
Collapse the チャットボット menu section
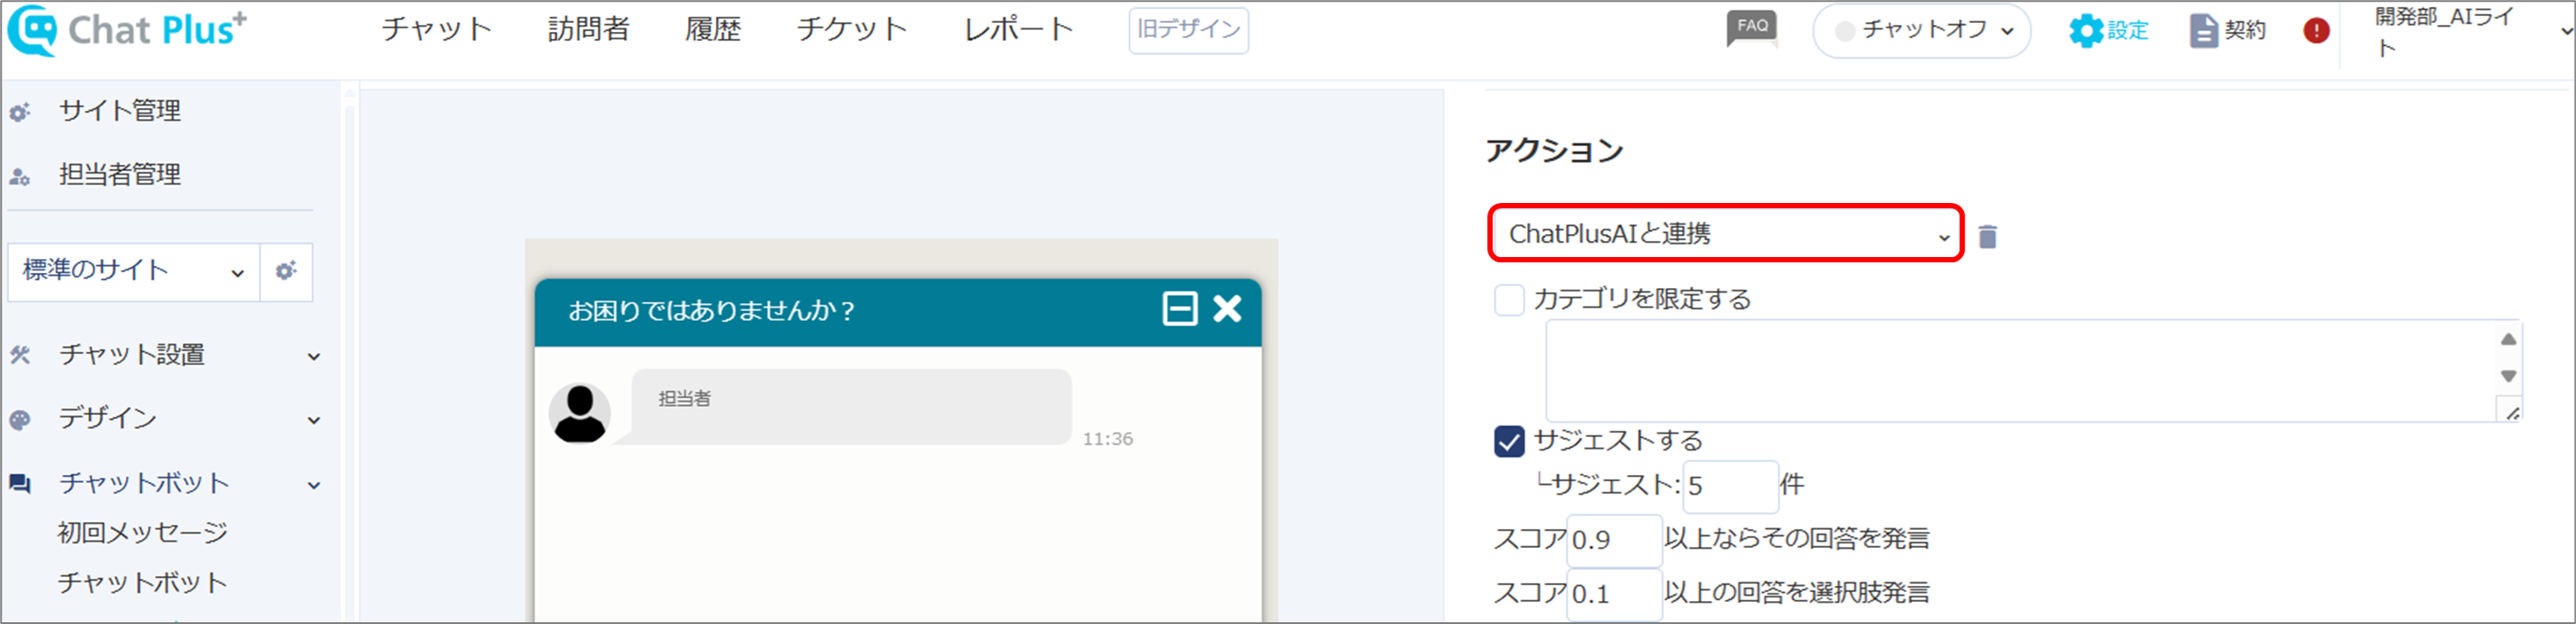[314, 486]
